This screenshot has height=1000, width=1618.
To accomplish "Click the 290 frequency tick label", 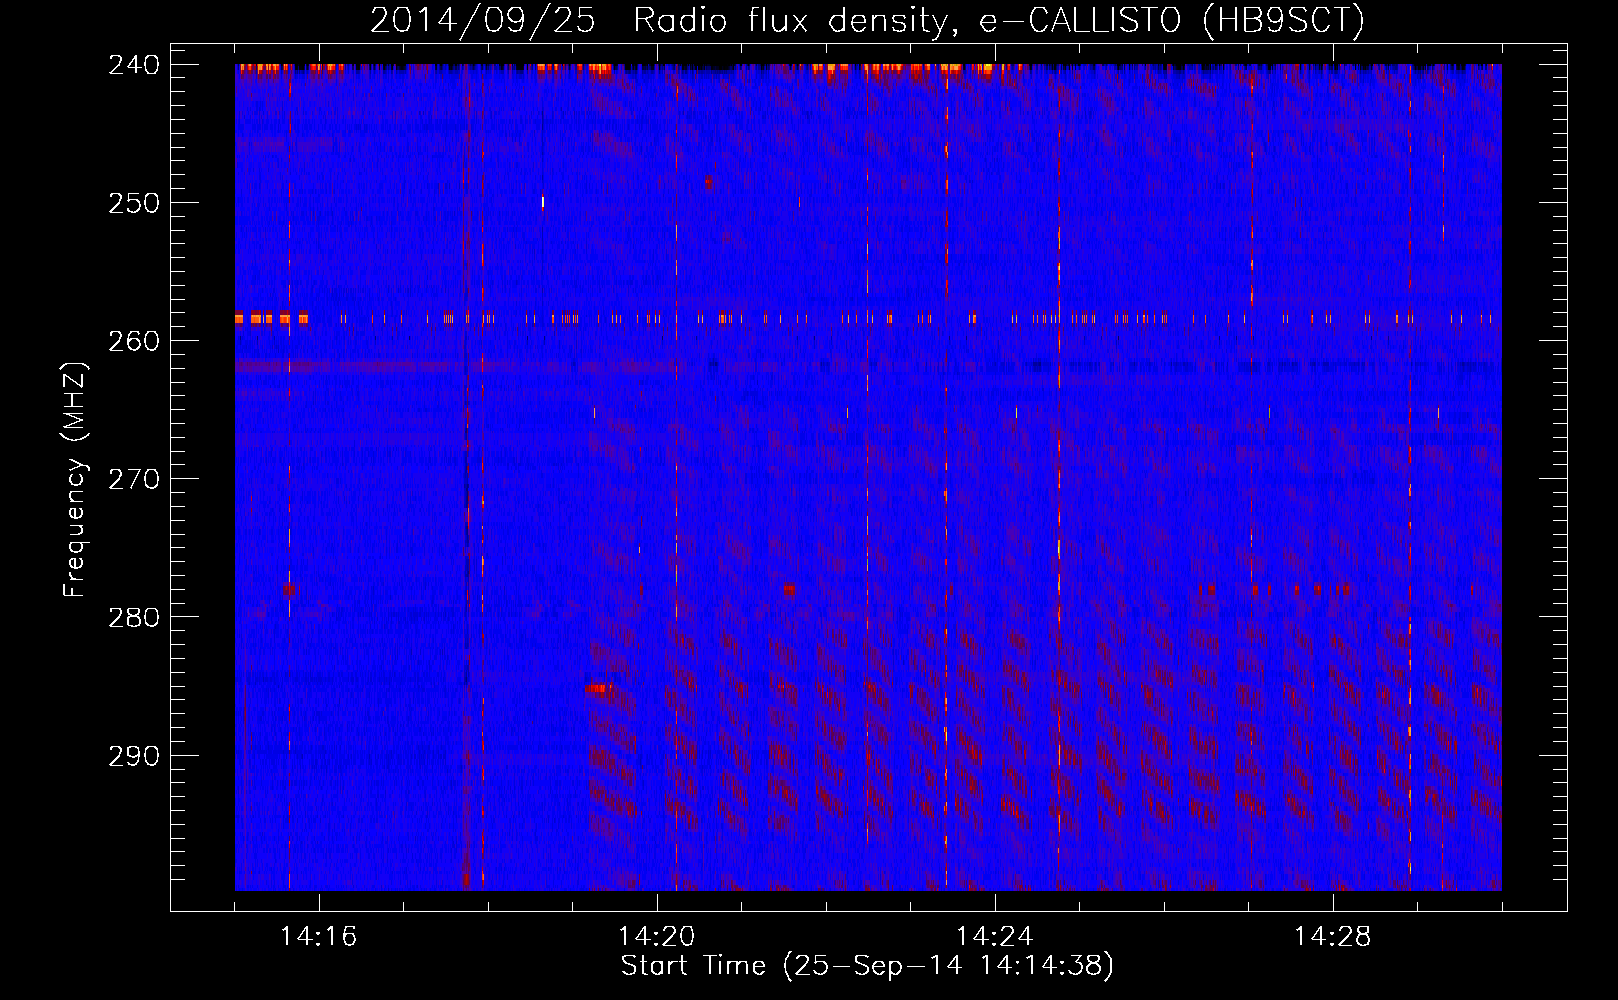I will [x=134, y=756].
